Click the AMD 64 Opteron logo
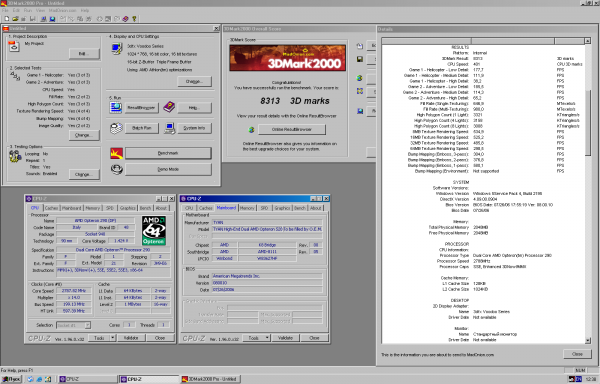Image resolution: width=600 pixels, height=384 pixels. pyautogui.click(x=154, y=231)
